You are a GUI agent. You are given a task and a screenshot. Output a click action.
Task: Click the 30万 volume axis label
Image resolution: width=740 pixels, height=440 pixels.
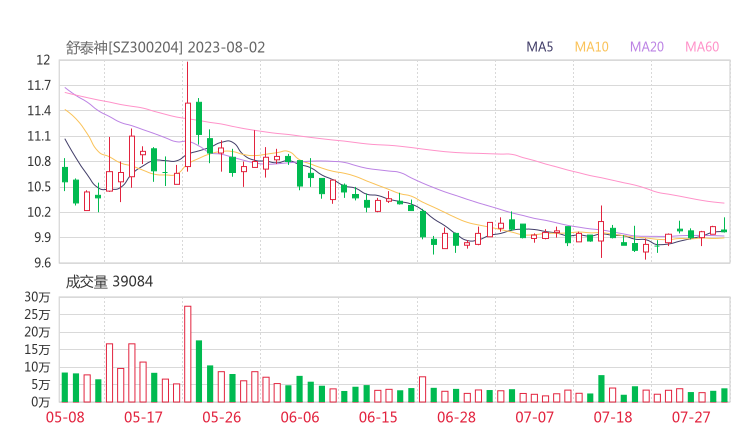coord(37,297)
